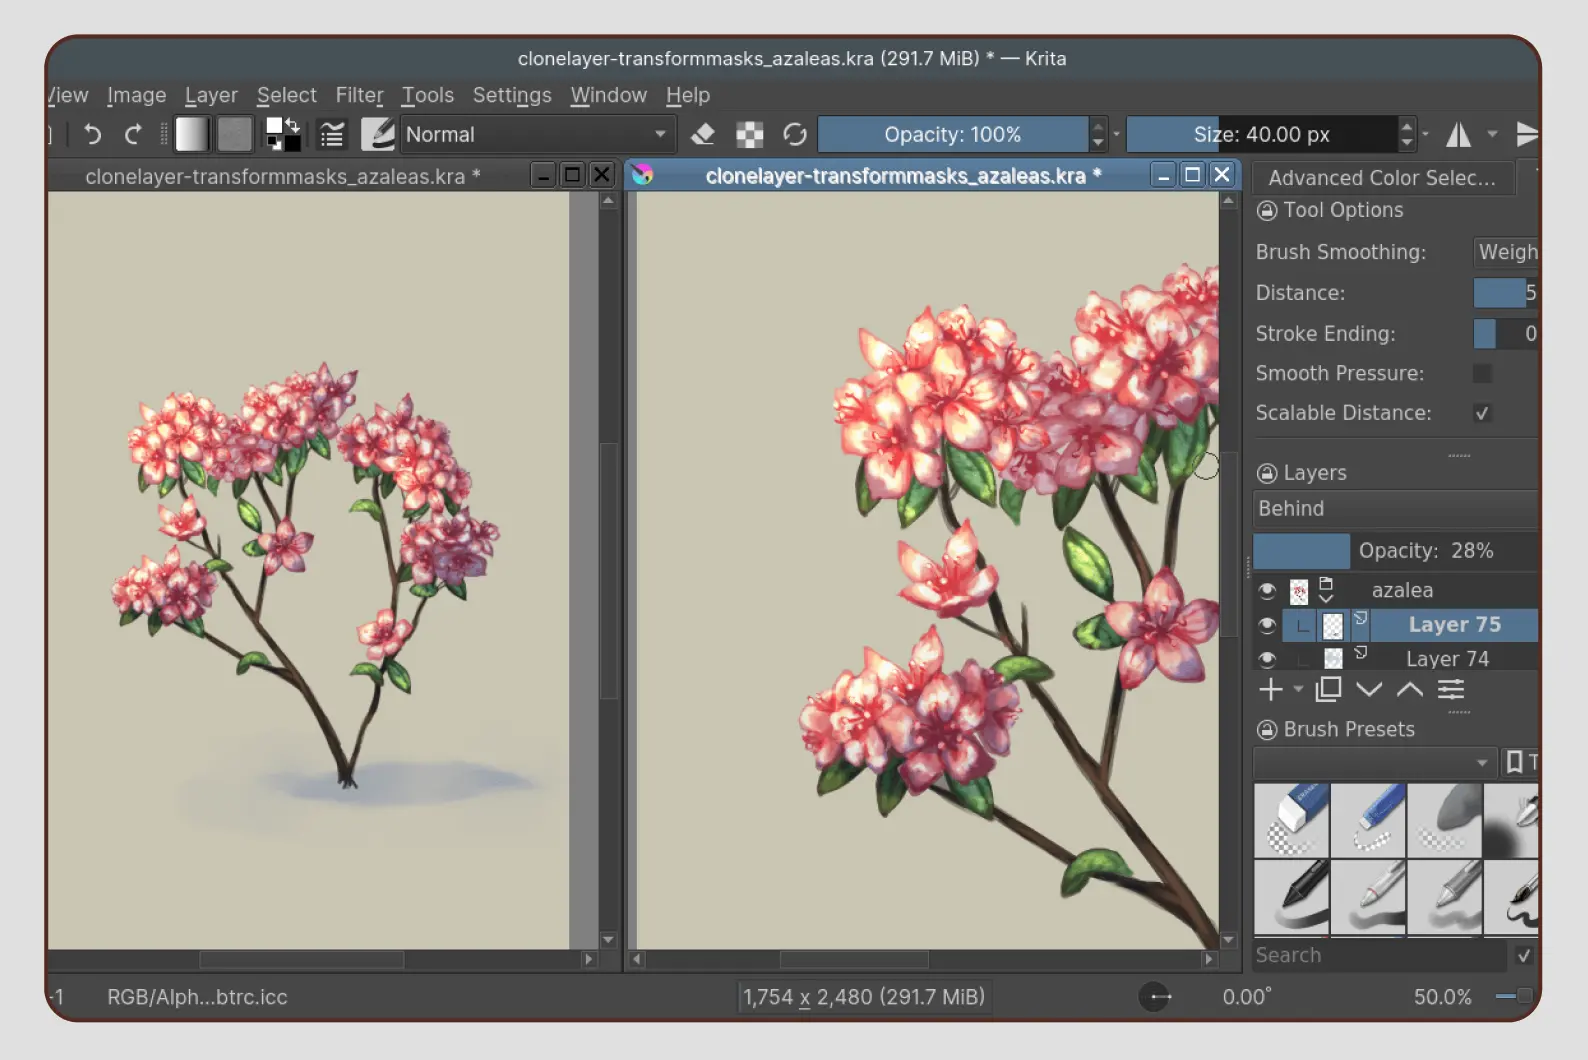Image resolution: width=1588 pixels, height=1060 pixels.
Task: Open the brush preset tag dropdown
Action: point(1375,763)
